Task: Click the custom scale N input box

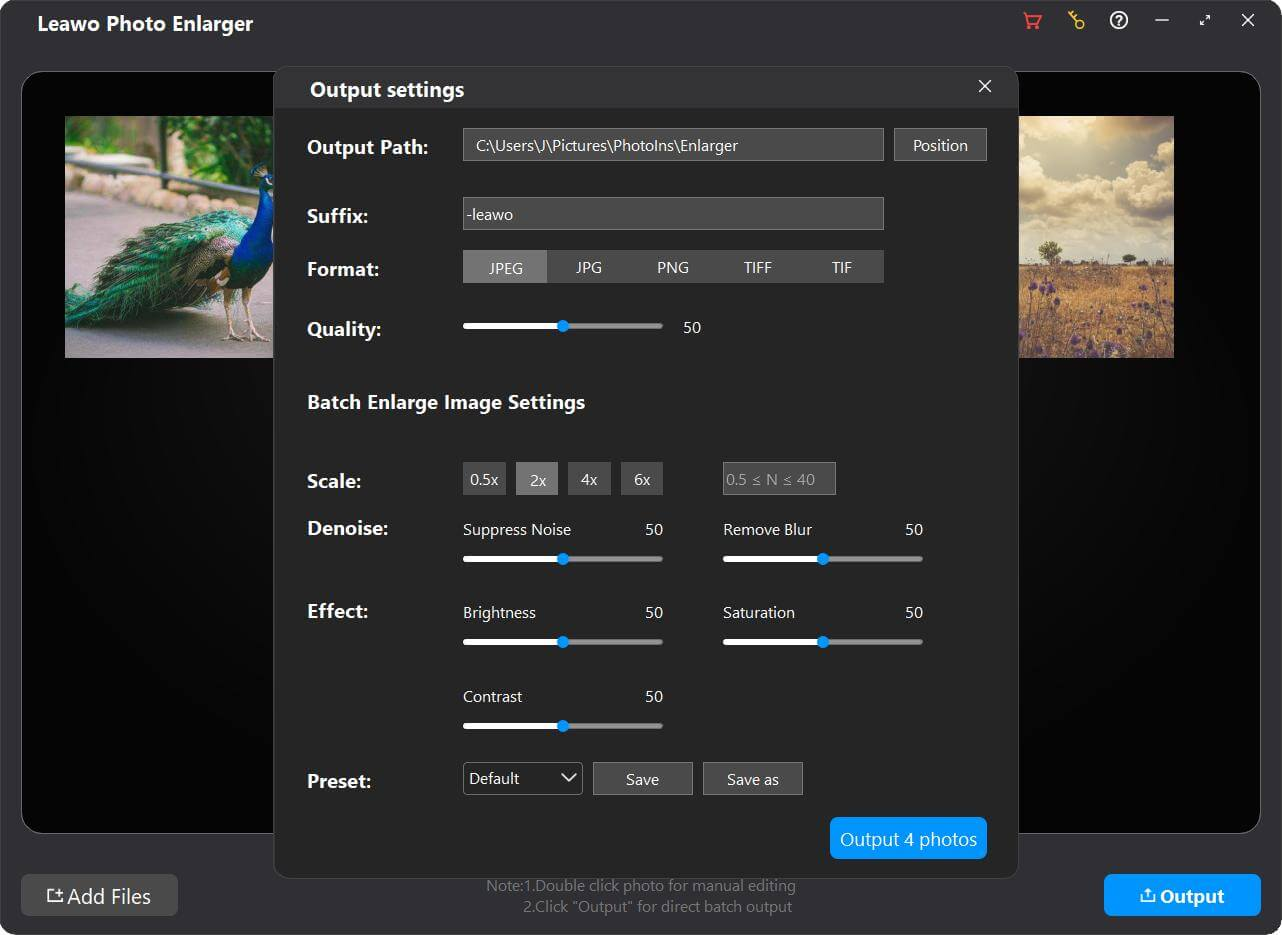Action: [779, 479]
